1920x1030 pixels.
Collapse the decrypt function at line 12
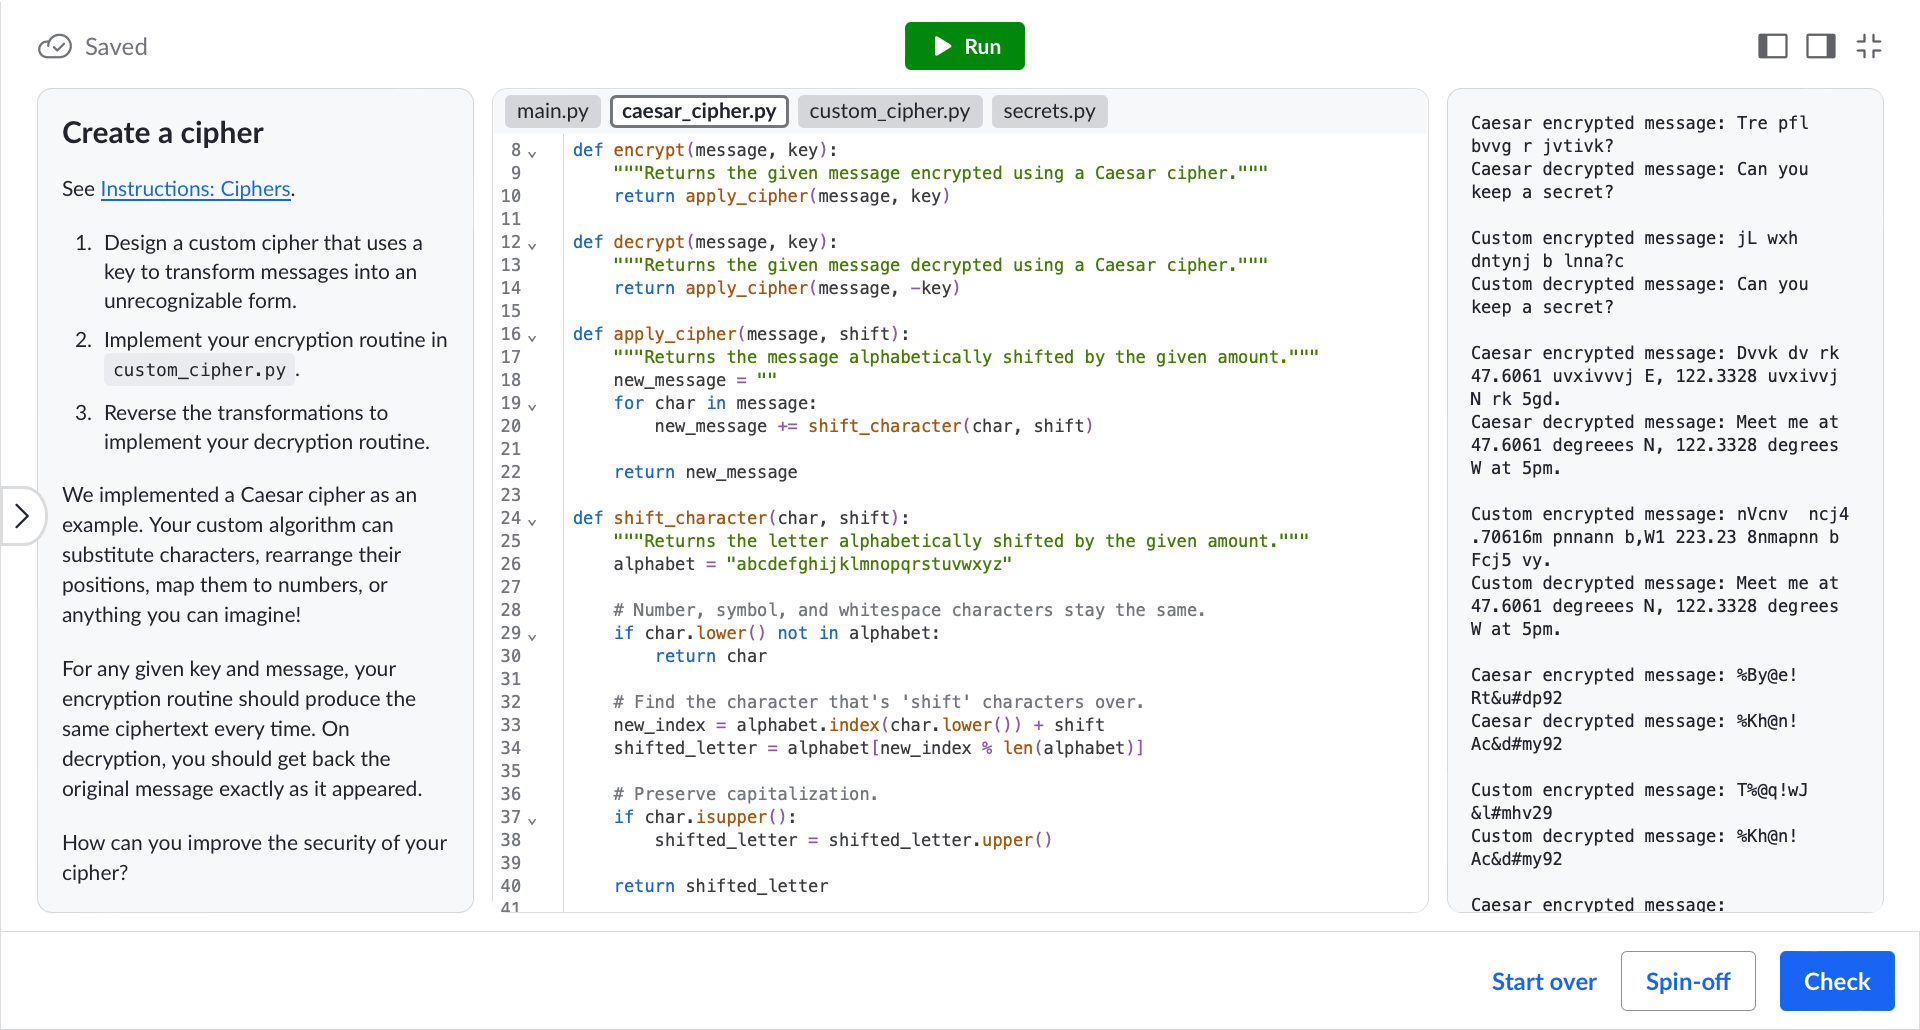(532, 245)
